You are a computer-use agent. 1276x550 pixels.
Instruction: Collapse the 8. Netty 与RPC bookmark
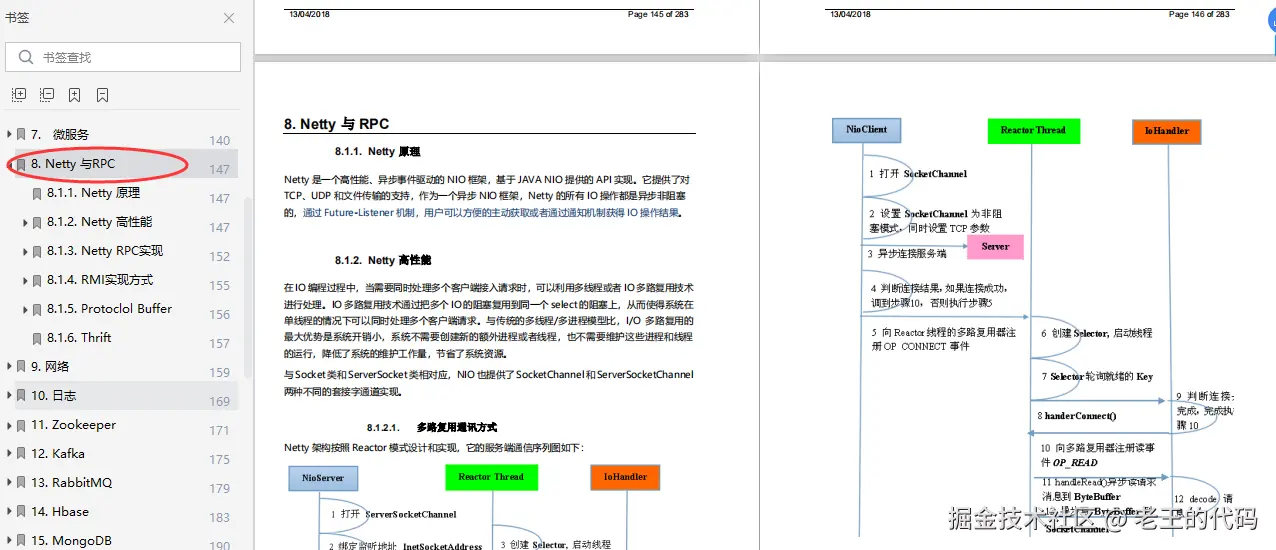[9, 163]
